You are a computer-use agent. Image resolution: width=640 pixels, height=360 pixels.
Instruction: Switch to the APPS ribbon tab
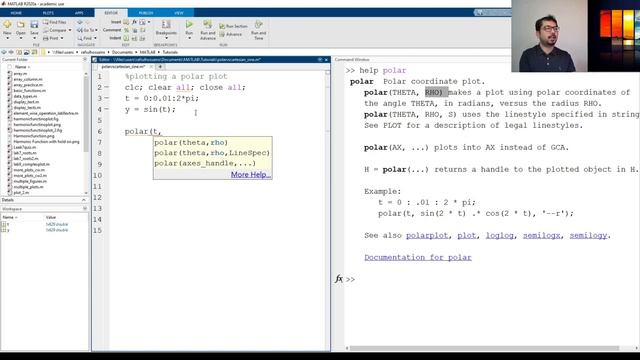[79, 13]
